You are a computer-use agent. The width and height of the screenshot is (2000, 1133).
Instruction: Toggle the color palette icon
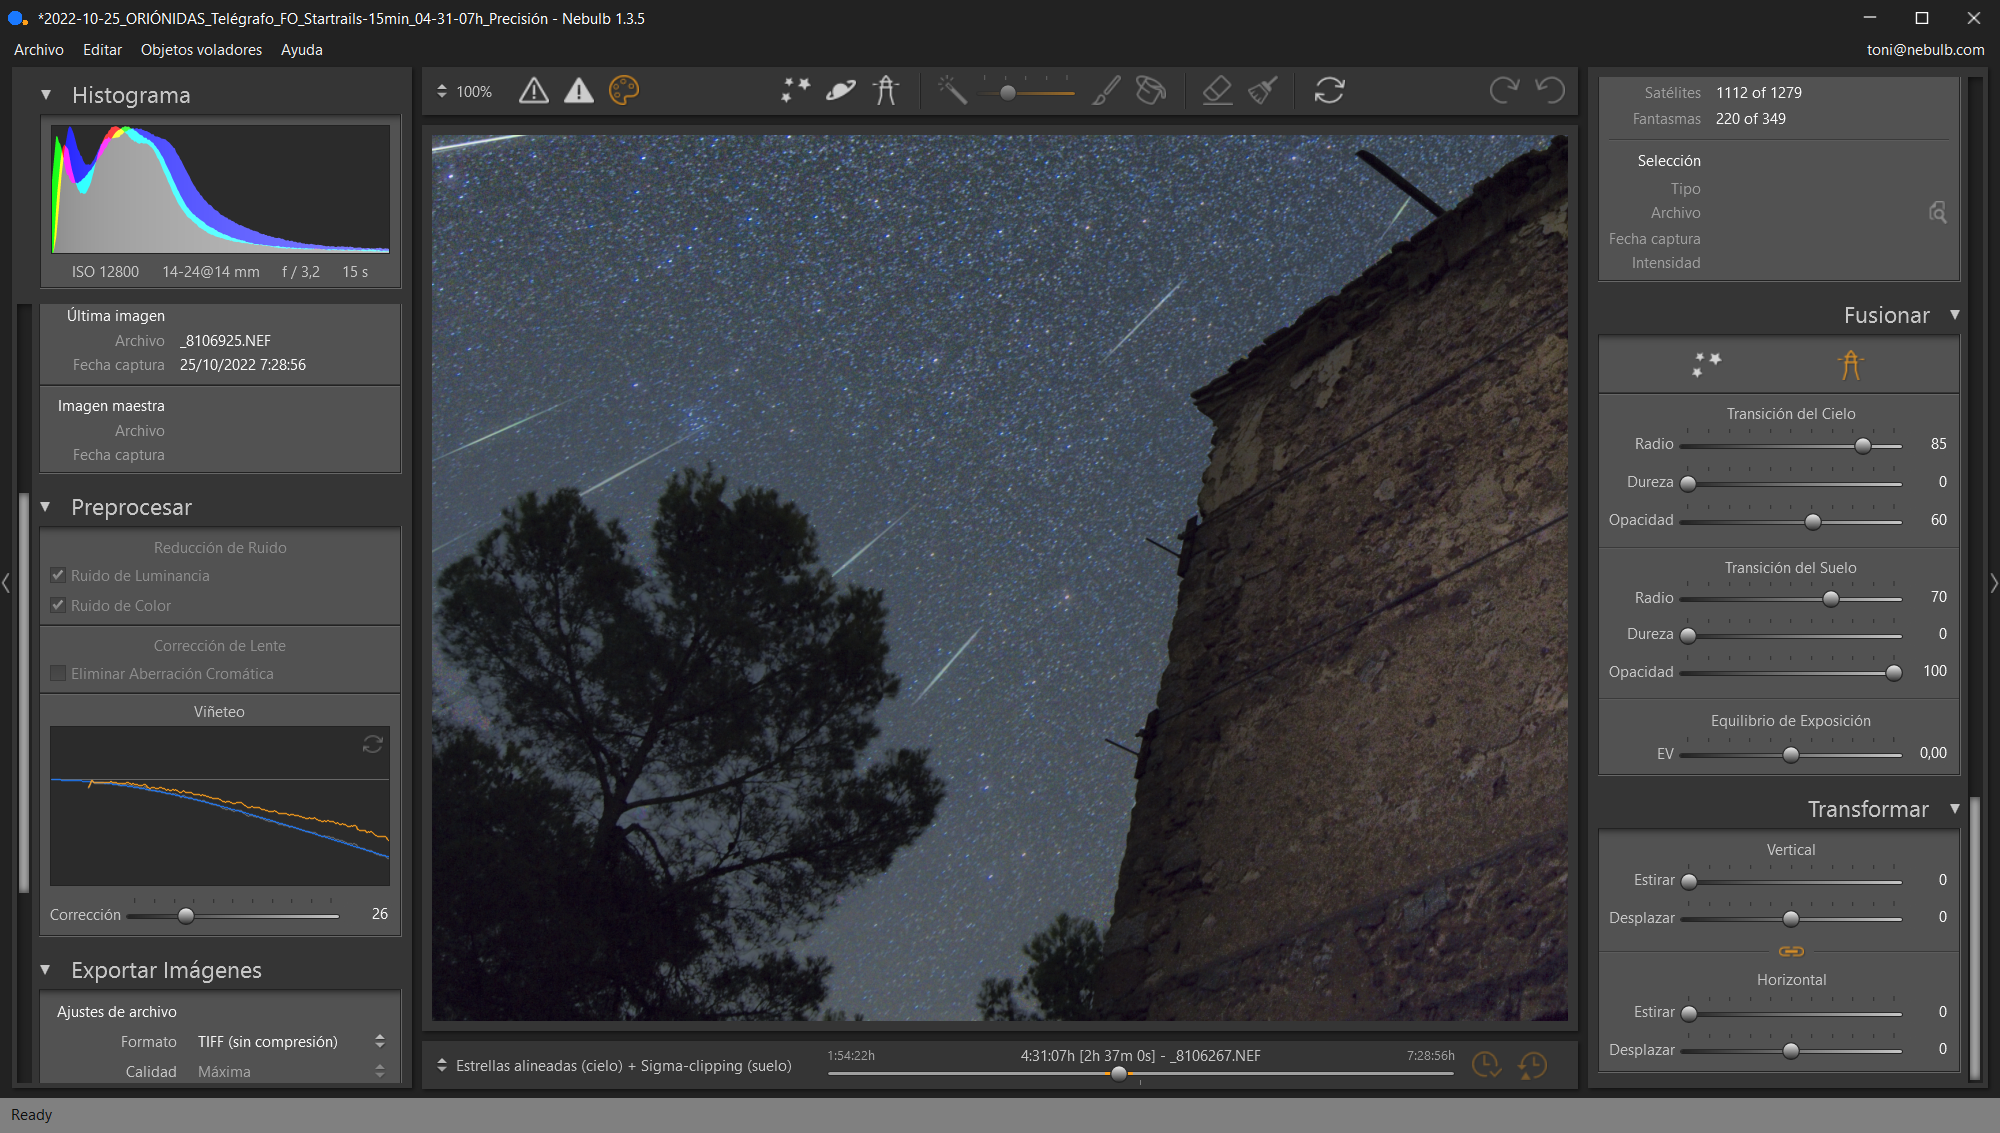click(624, 91)
